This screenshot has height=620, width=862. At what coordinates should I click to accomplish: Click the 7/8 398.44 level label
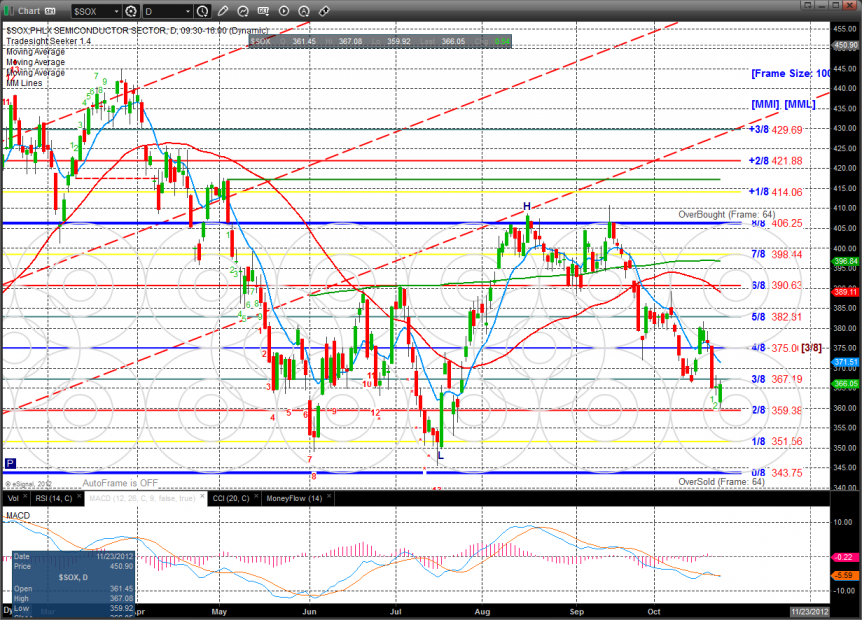[x=777, y=254]
